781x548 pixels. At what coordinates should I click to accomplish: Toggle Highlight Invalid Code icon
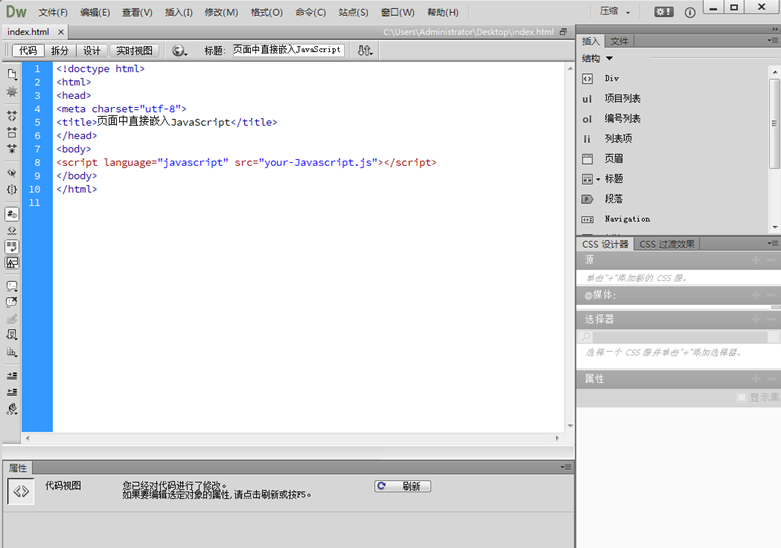point(12,230)
